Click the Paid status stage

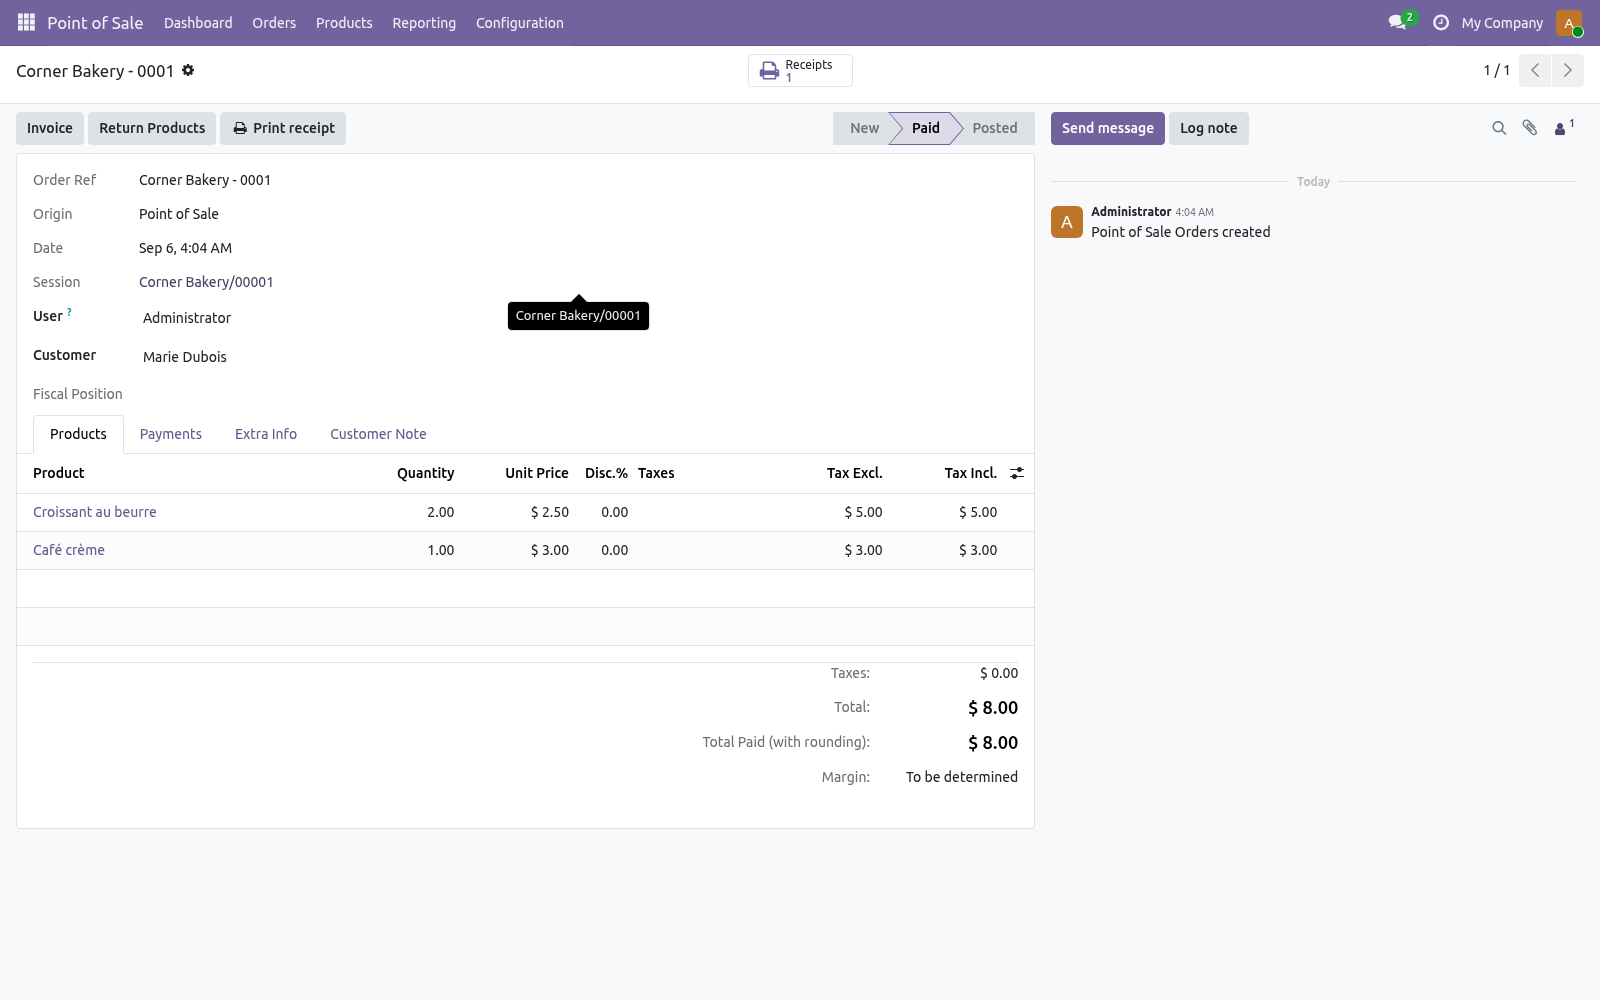click(x=925, y=128)
